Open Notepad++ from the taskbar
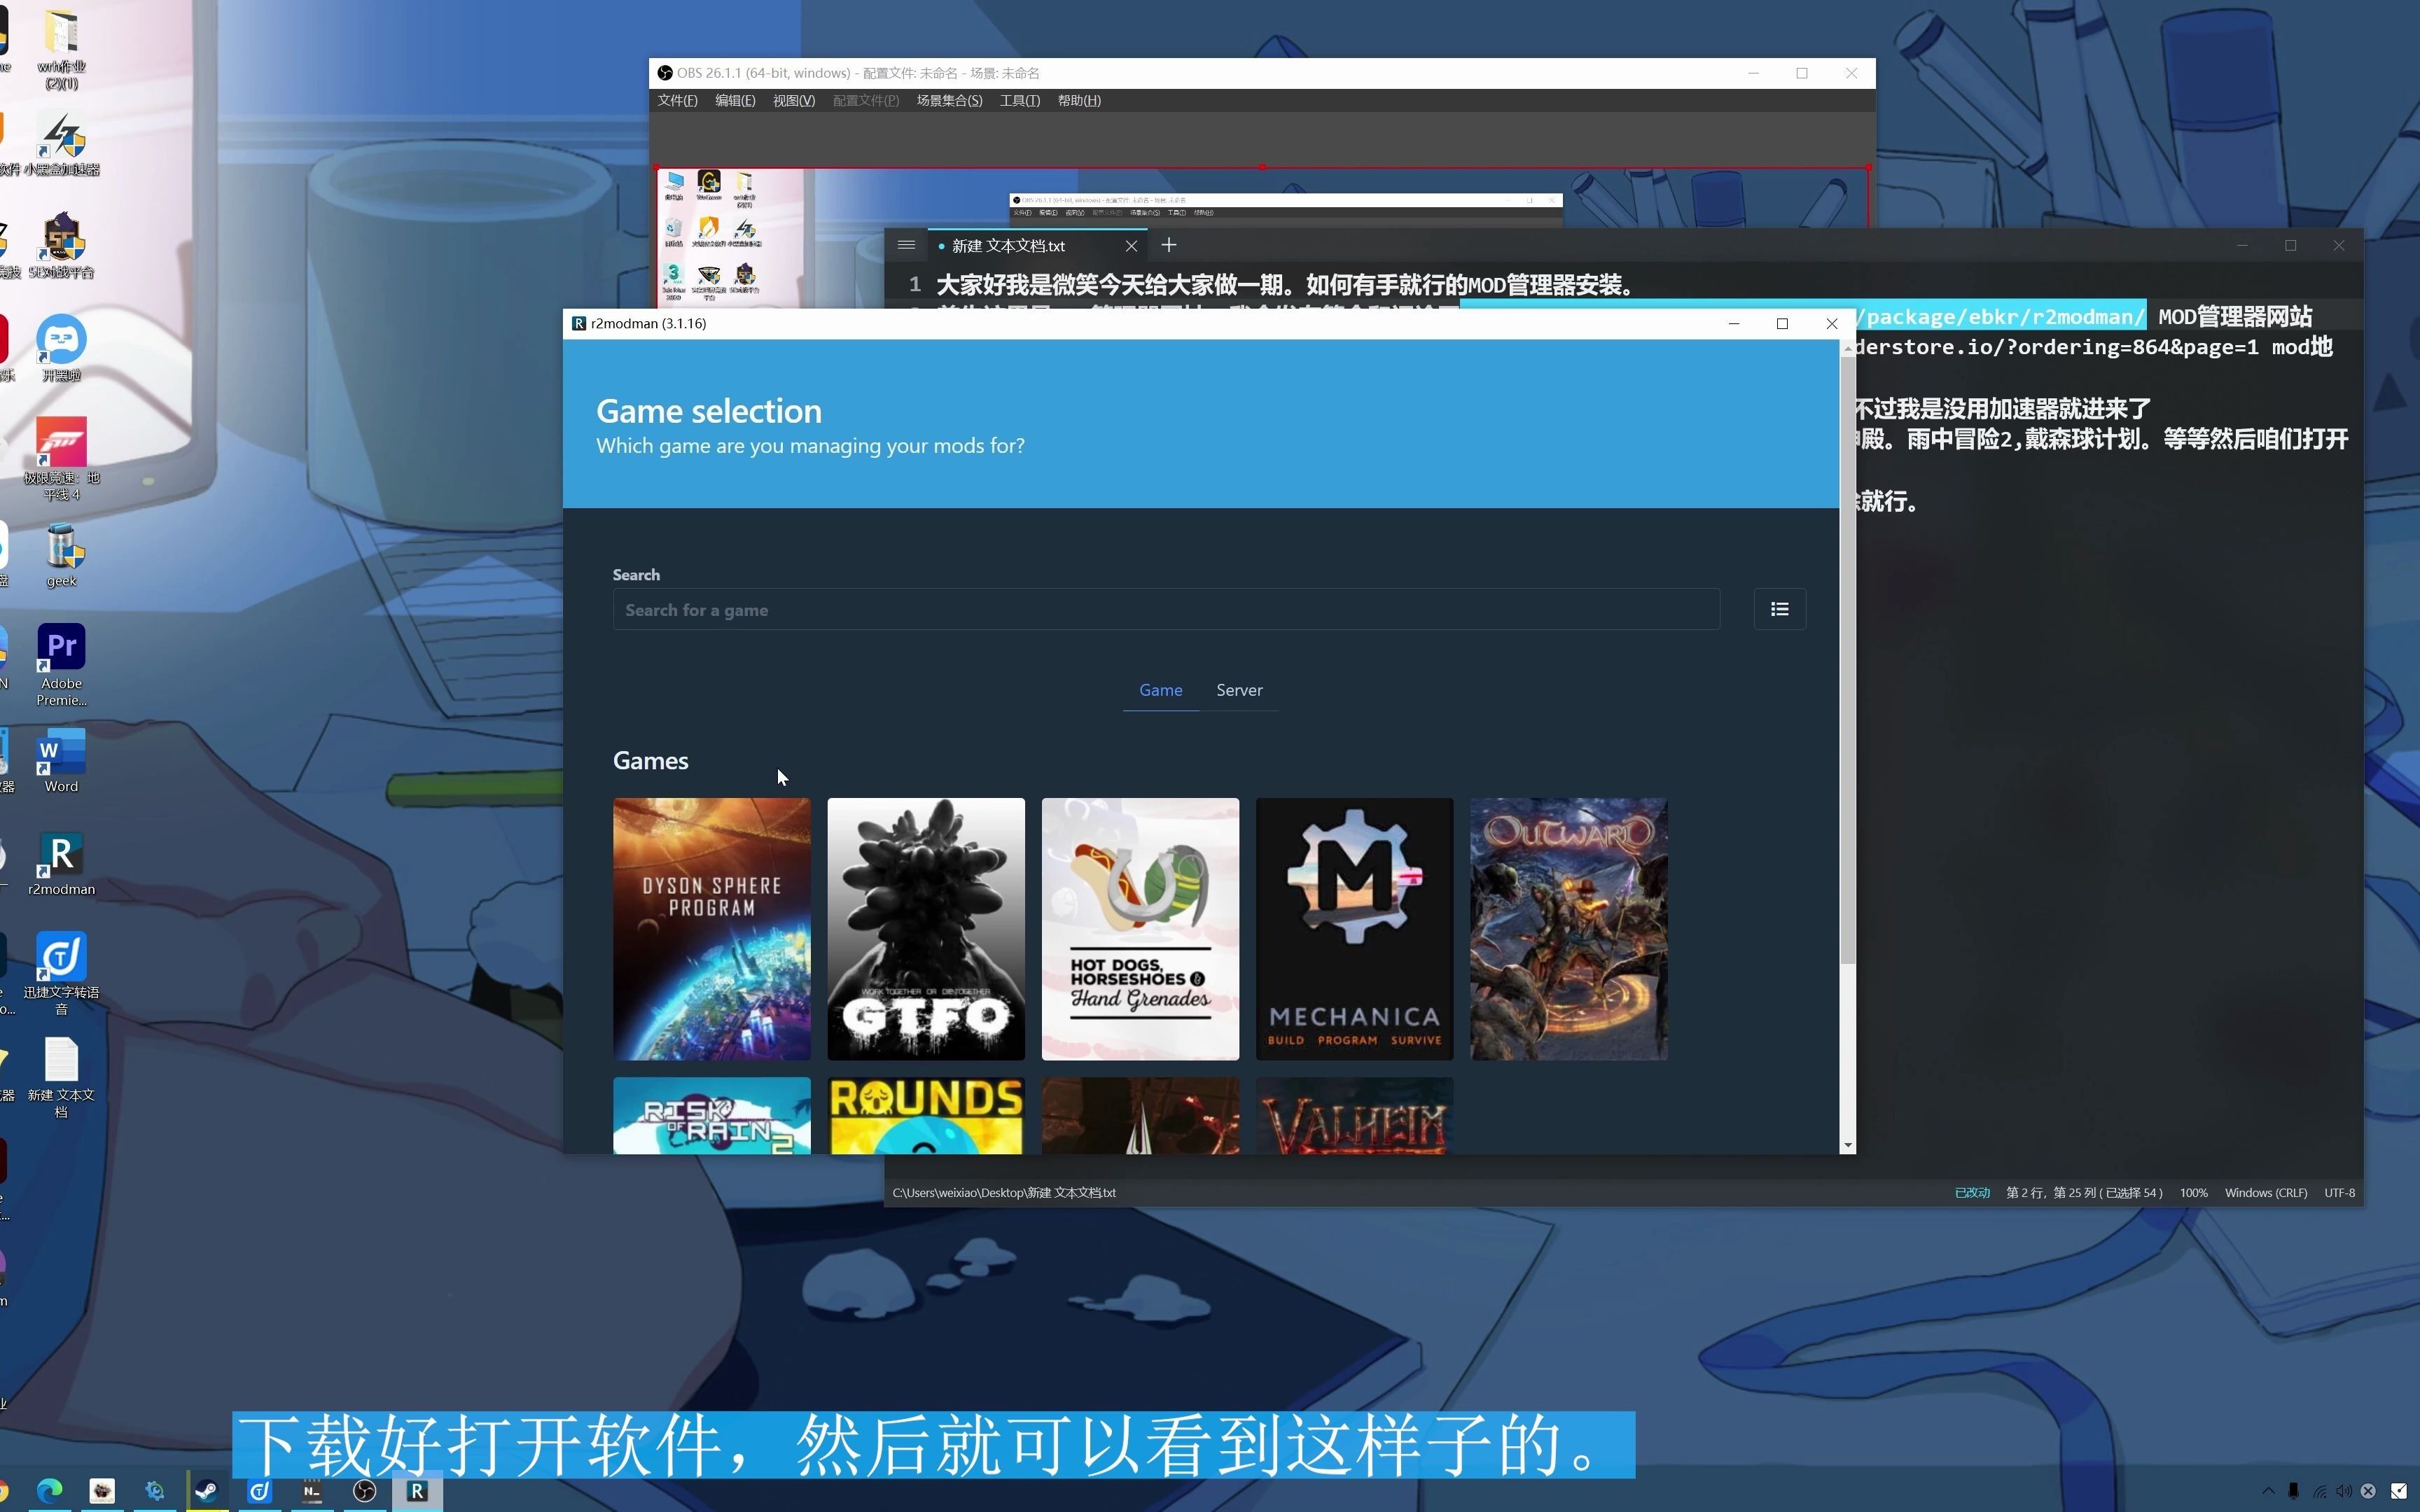Screen dimensions: 2420x1512 point(311,1490)
